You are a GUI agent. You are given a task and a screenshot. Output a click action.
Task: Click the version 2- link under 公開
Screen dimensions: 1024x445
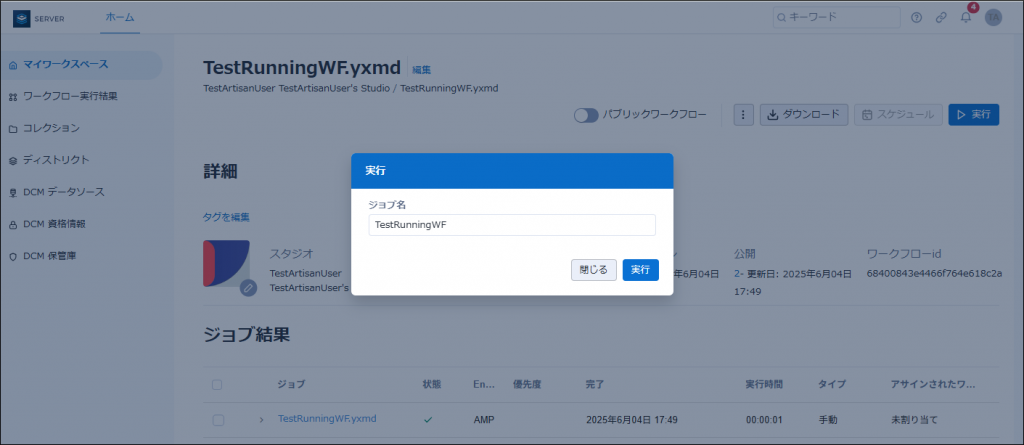(x=737, y=274)
